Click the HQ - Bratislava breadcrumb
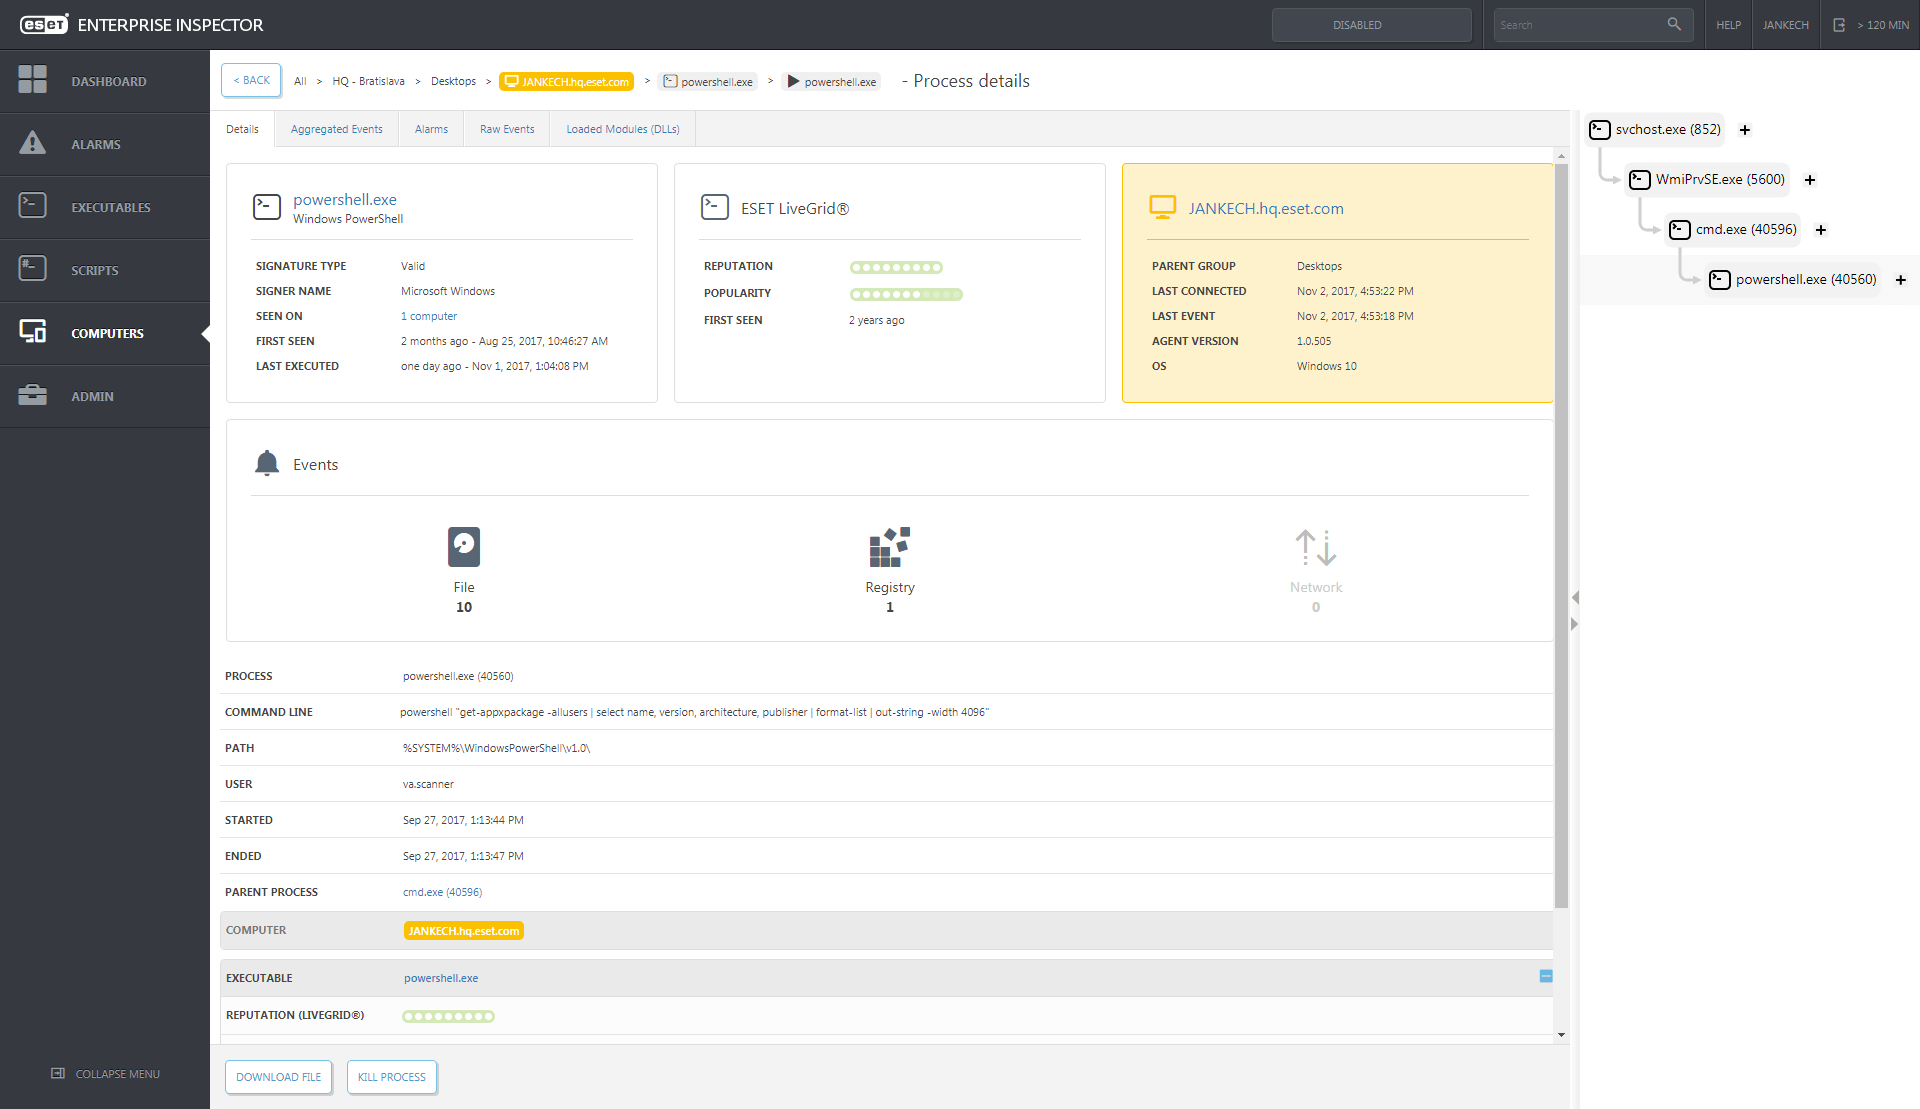 (368, 81)
